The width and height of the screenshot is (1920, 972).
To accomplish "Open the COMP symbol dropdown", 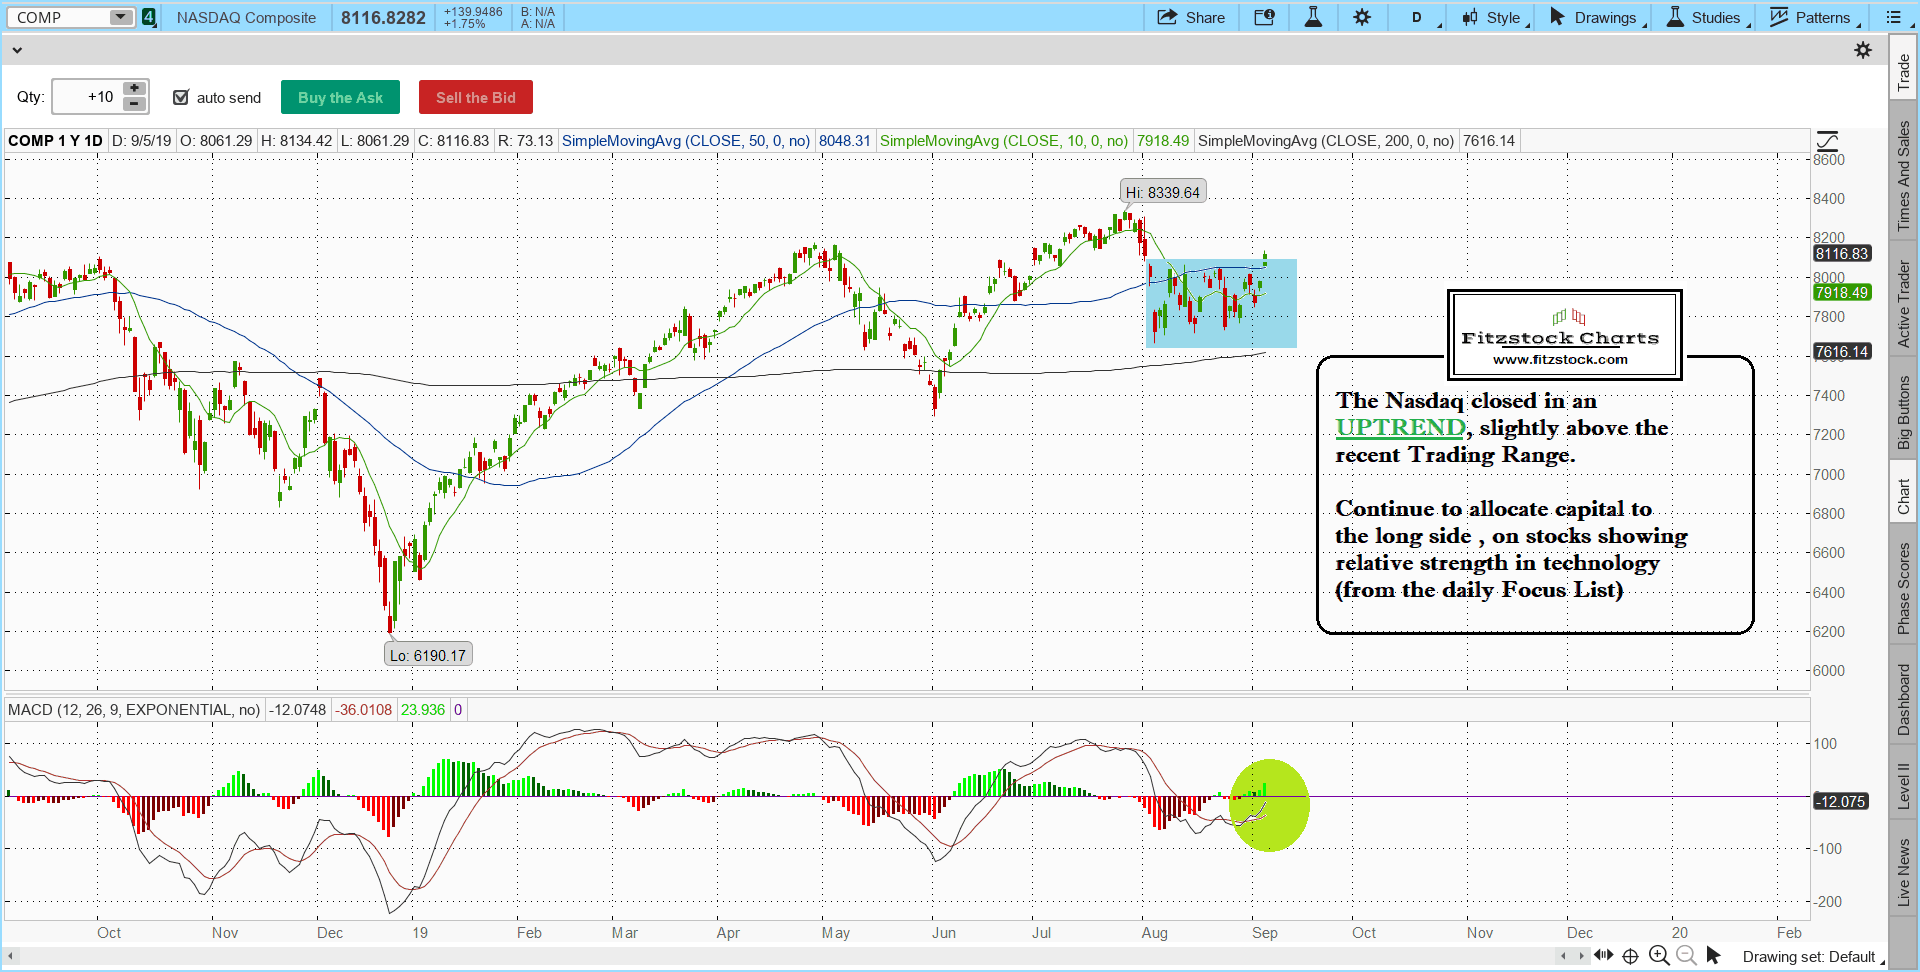I will 120,17.
